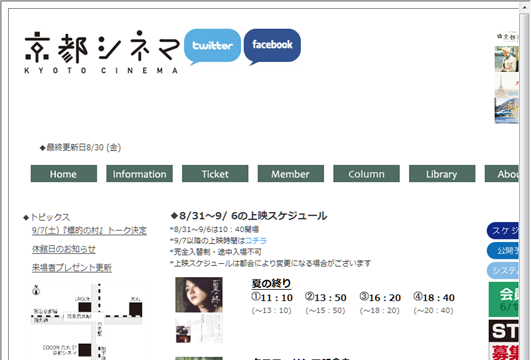Click the blue 公開予 pill button
The image size is (531, 360).
503,251
